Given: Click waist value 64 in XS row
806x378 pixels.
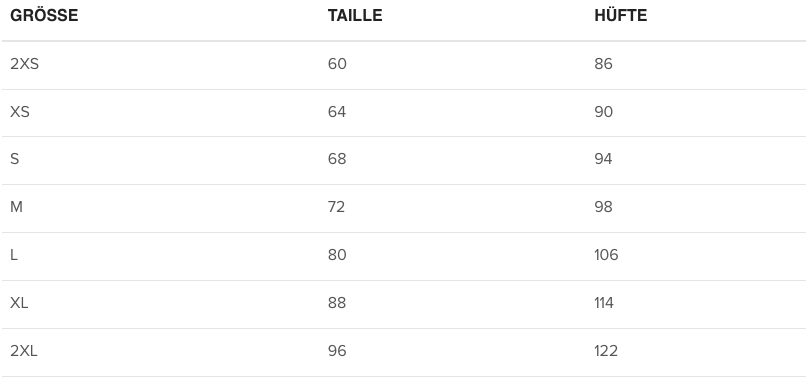Looking at the screenshot, I should point(337,112).
